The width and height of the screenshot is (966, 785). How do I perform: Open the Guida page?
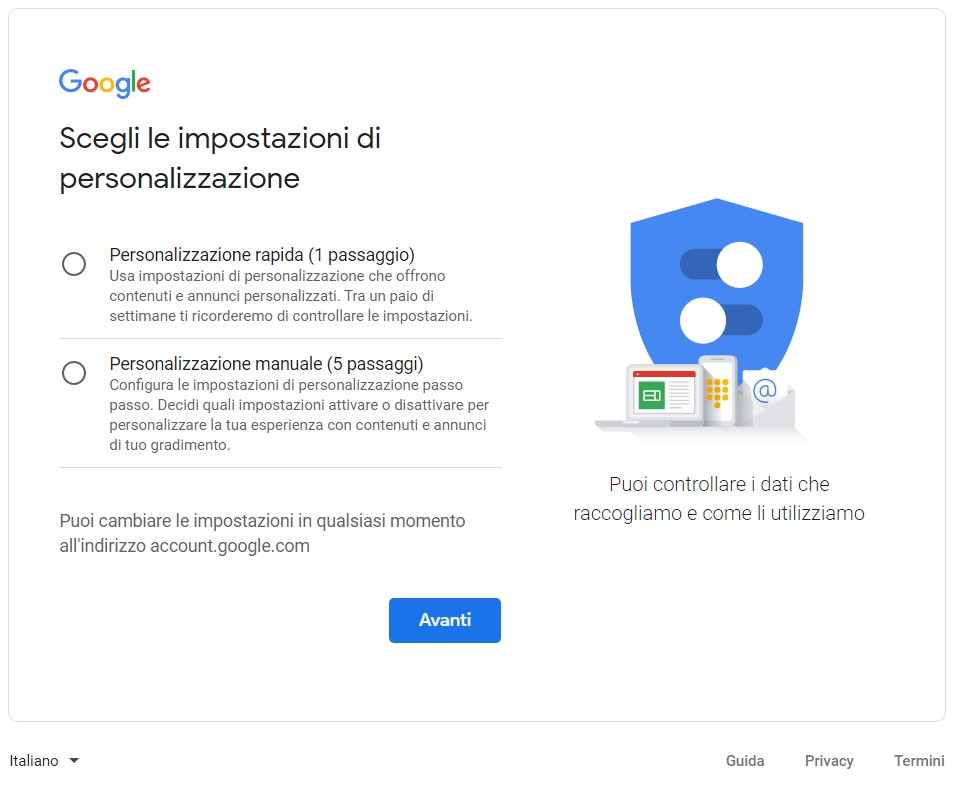tap(744, 760)
